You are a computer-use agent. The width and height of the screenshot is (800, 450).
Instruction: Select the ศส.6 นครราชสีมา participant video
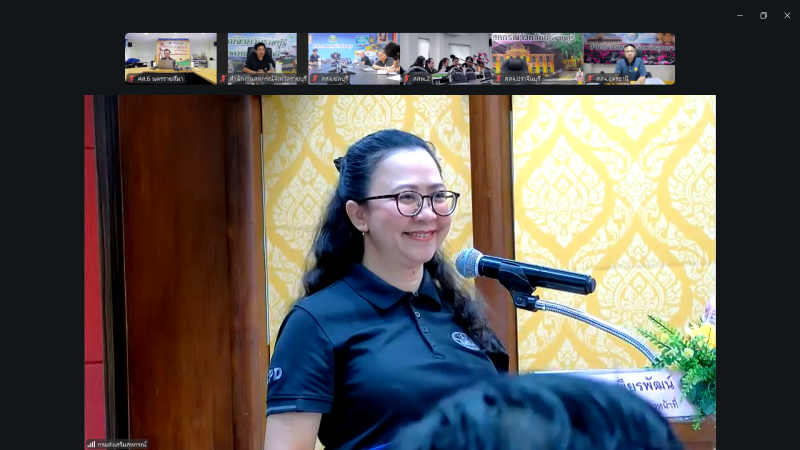[x=170, y=55]
